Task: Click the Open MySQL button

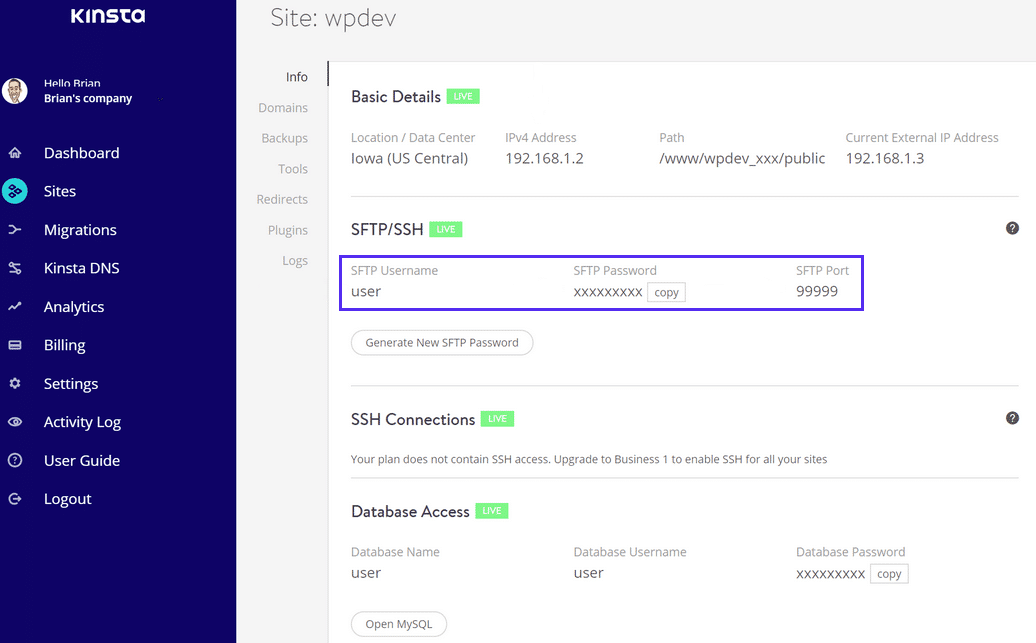Action: (399, 623)
